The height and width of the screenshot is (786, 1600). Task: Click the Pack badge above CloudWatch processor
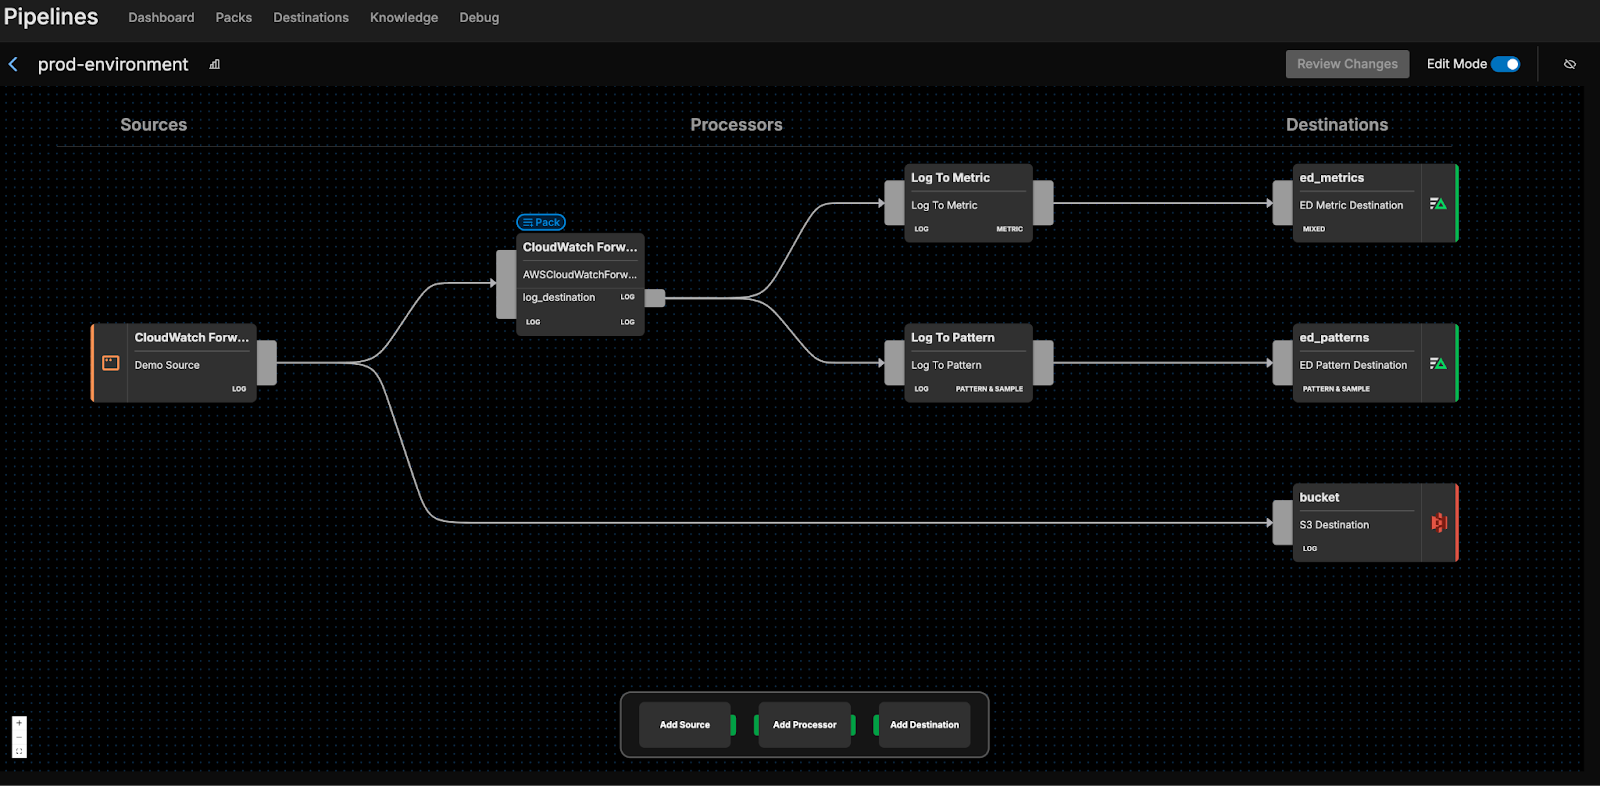[541, 222]
